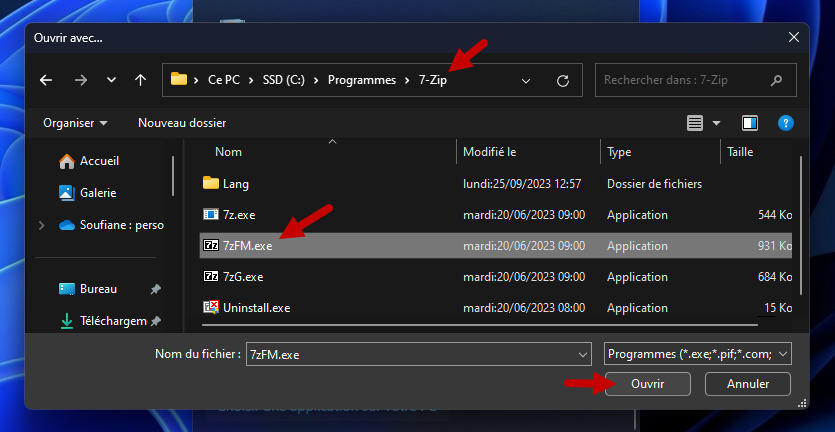Select the 7z.exe file
The image size is (835, 432).
coord(496,215)
